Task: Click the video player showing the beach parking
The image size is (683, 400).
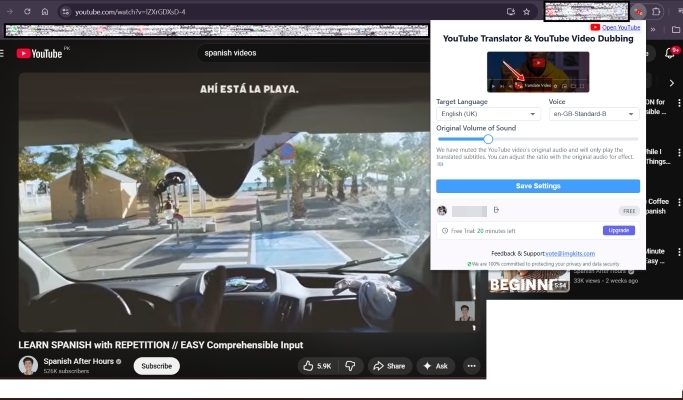Action: [x=224, y=203]
